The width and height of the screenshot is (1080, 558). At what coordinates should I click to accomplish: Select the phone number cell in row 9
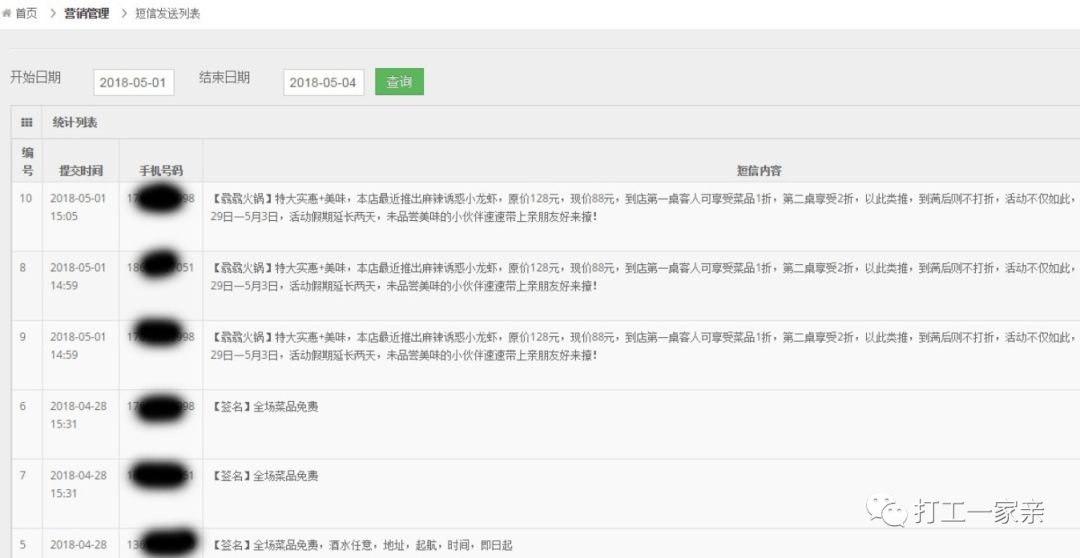(161, 337)
